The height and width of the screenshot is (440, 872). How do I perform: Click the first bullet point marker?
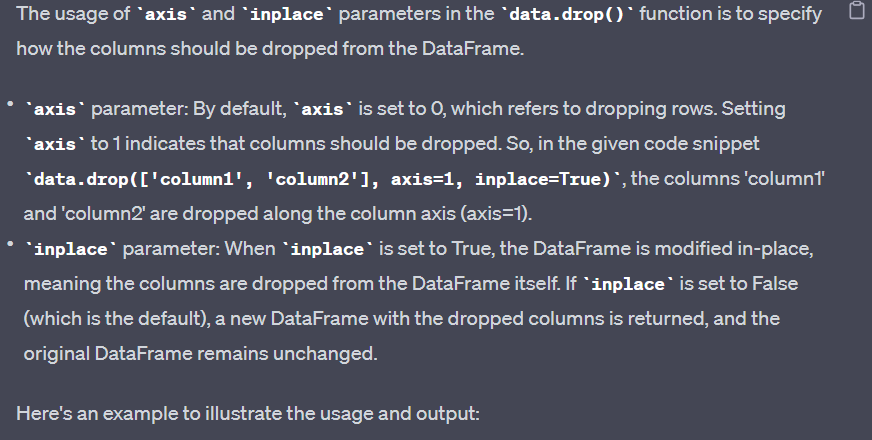[10, 105]
